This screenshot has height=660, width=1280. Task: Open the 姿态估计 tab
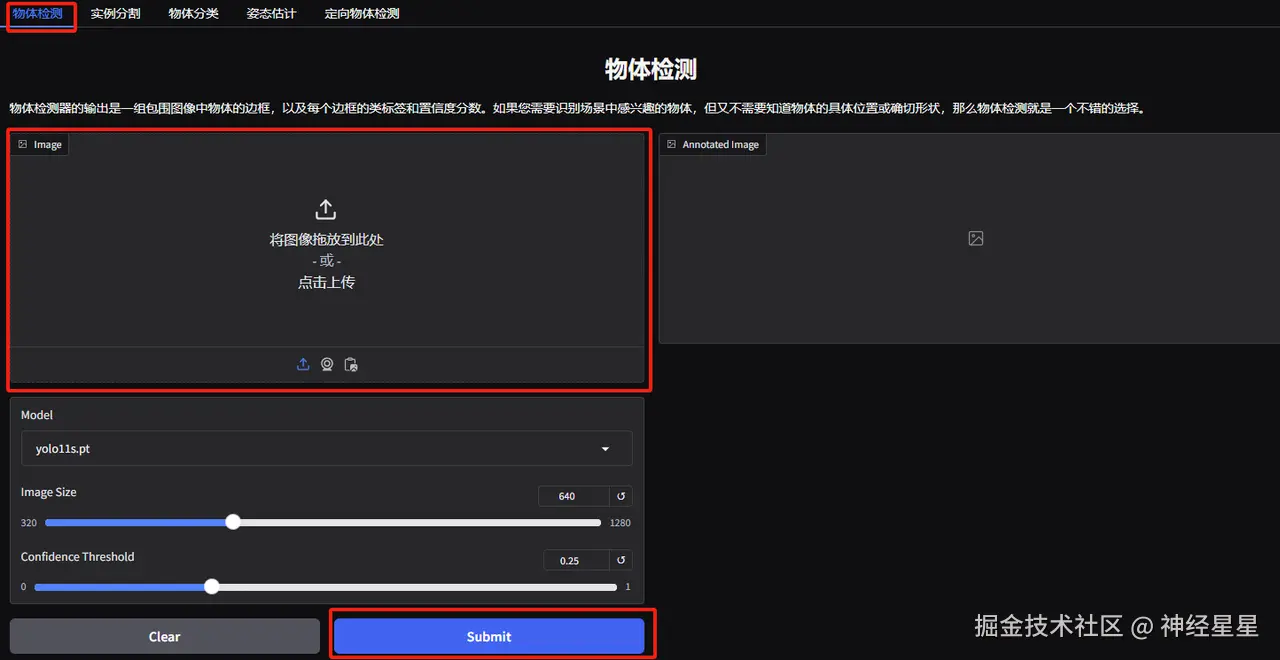pyautogui.click(x=270, y=14)
